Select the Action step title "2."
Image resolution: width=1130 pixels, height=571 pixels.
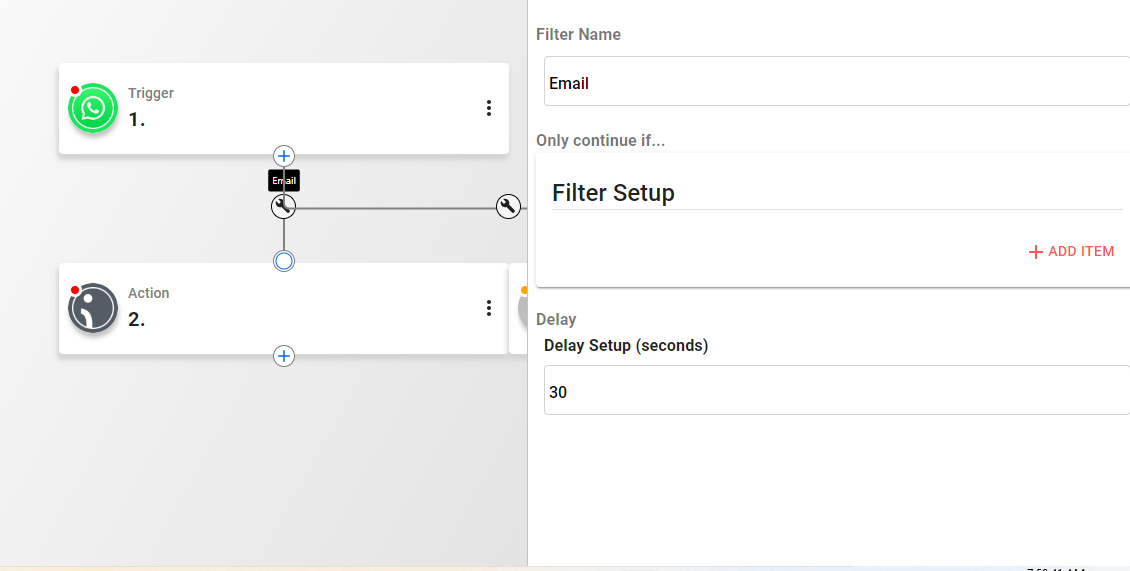(x=137, y=319)
